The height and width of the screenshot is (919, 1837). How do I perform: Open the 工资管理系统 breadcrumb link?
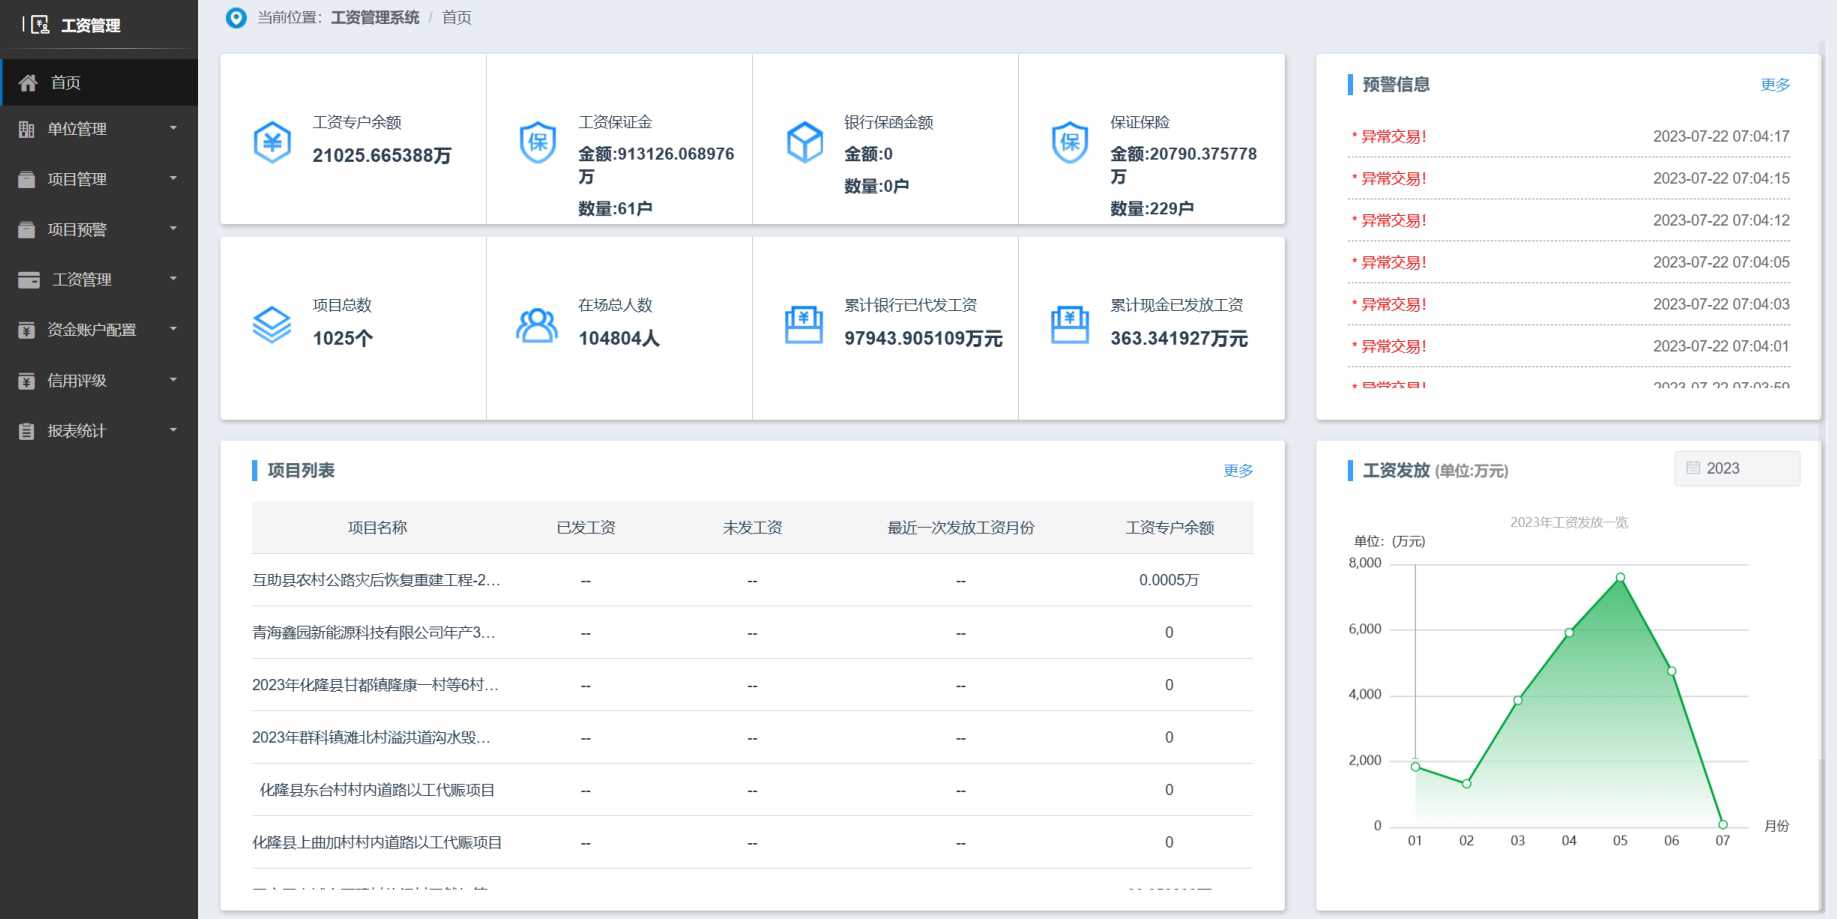tap(375, 17)
